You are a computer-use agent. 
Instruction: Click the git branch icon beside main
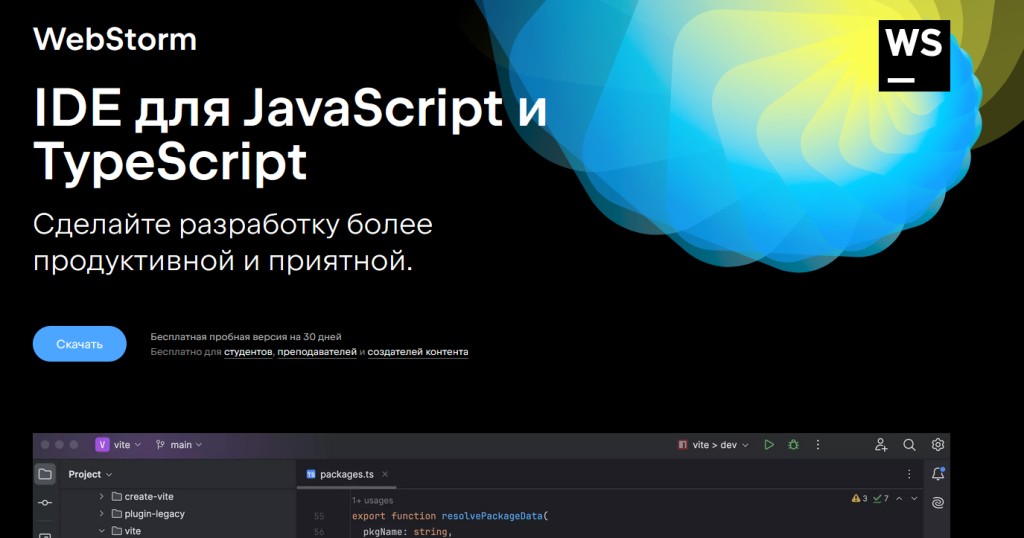coord(160,445)
